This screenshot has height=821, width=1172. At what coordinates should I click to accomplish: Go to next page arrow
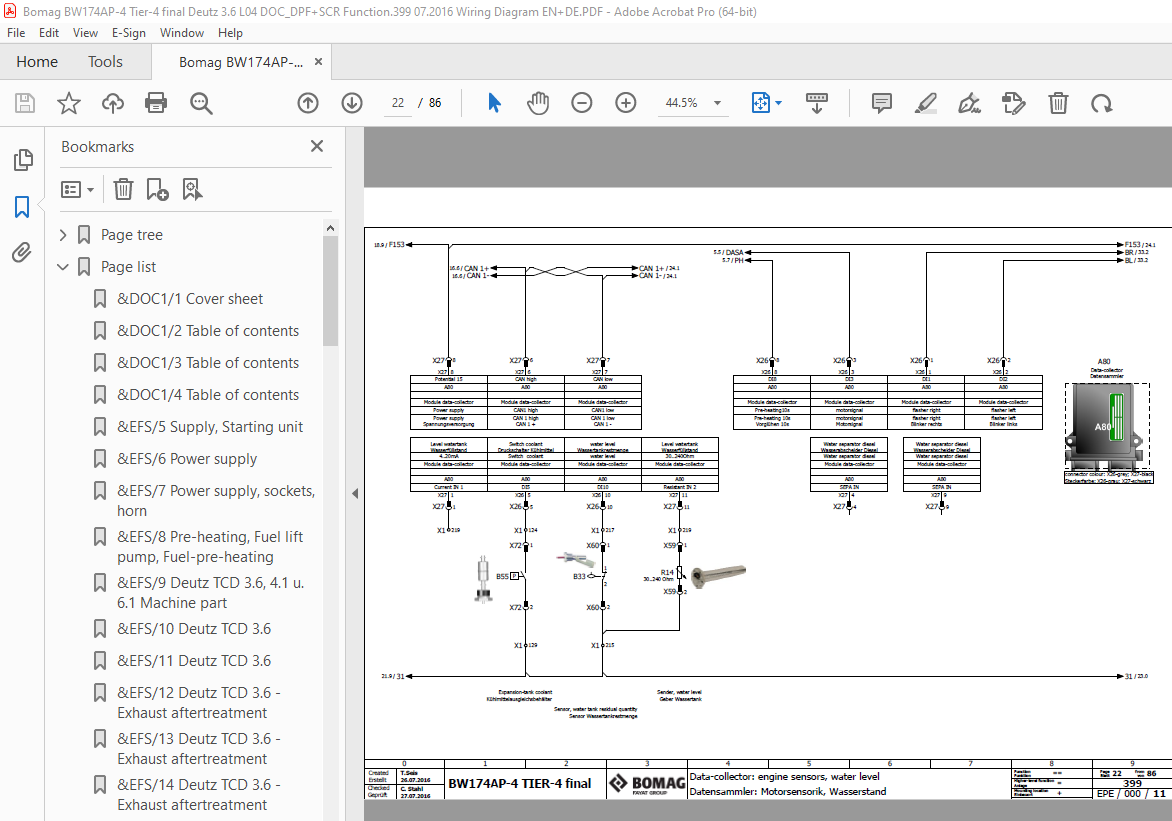(352, 102)
